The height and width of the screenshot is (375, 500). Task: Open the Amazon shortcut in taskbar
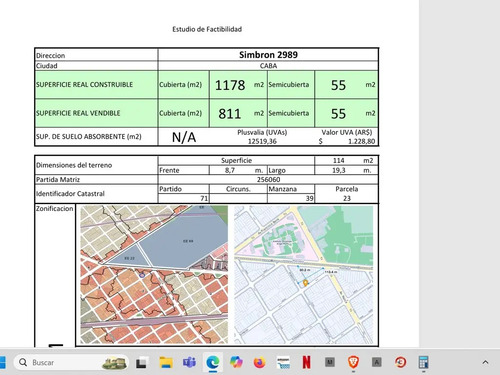(283, 362)
